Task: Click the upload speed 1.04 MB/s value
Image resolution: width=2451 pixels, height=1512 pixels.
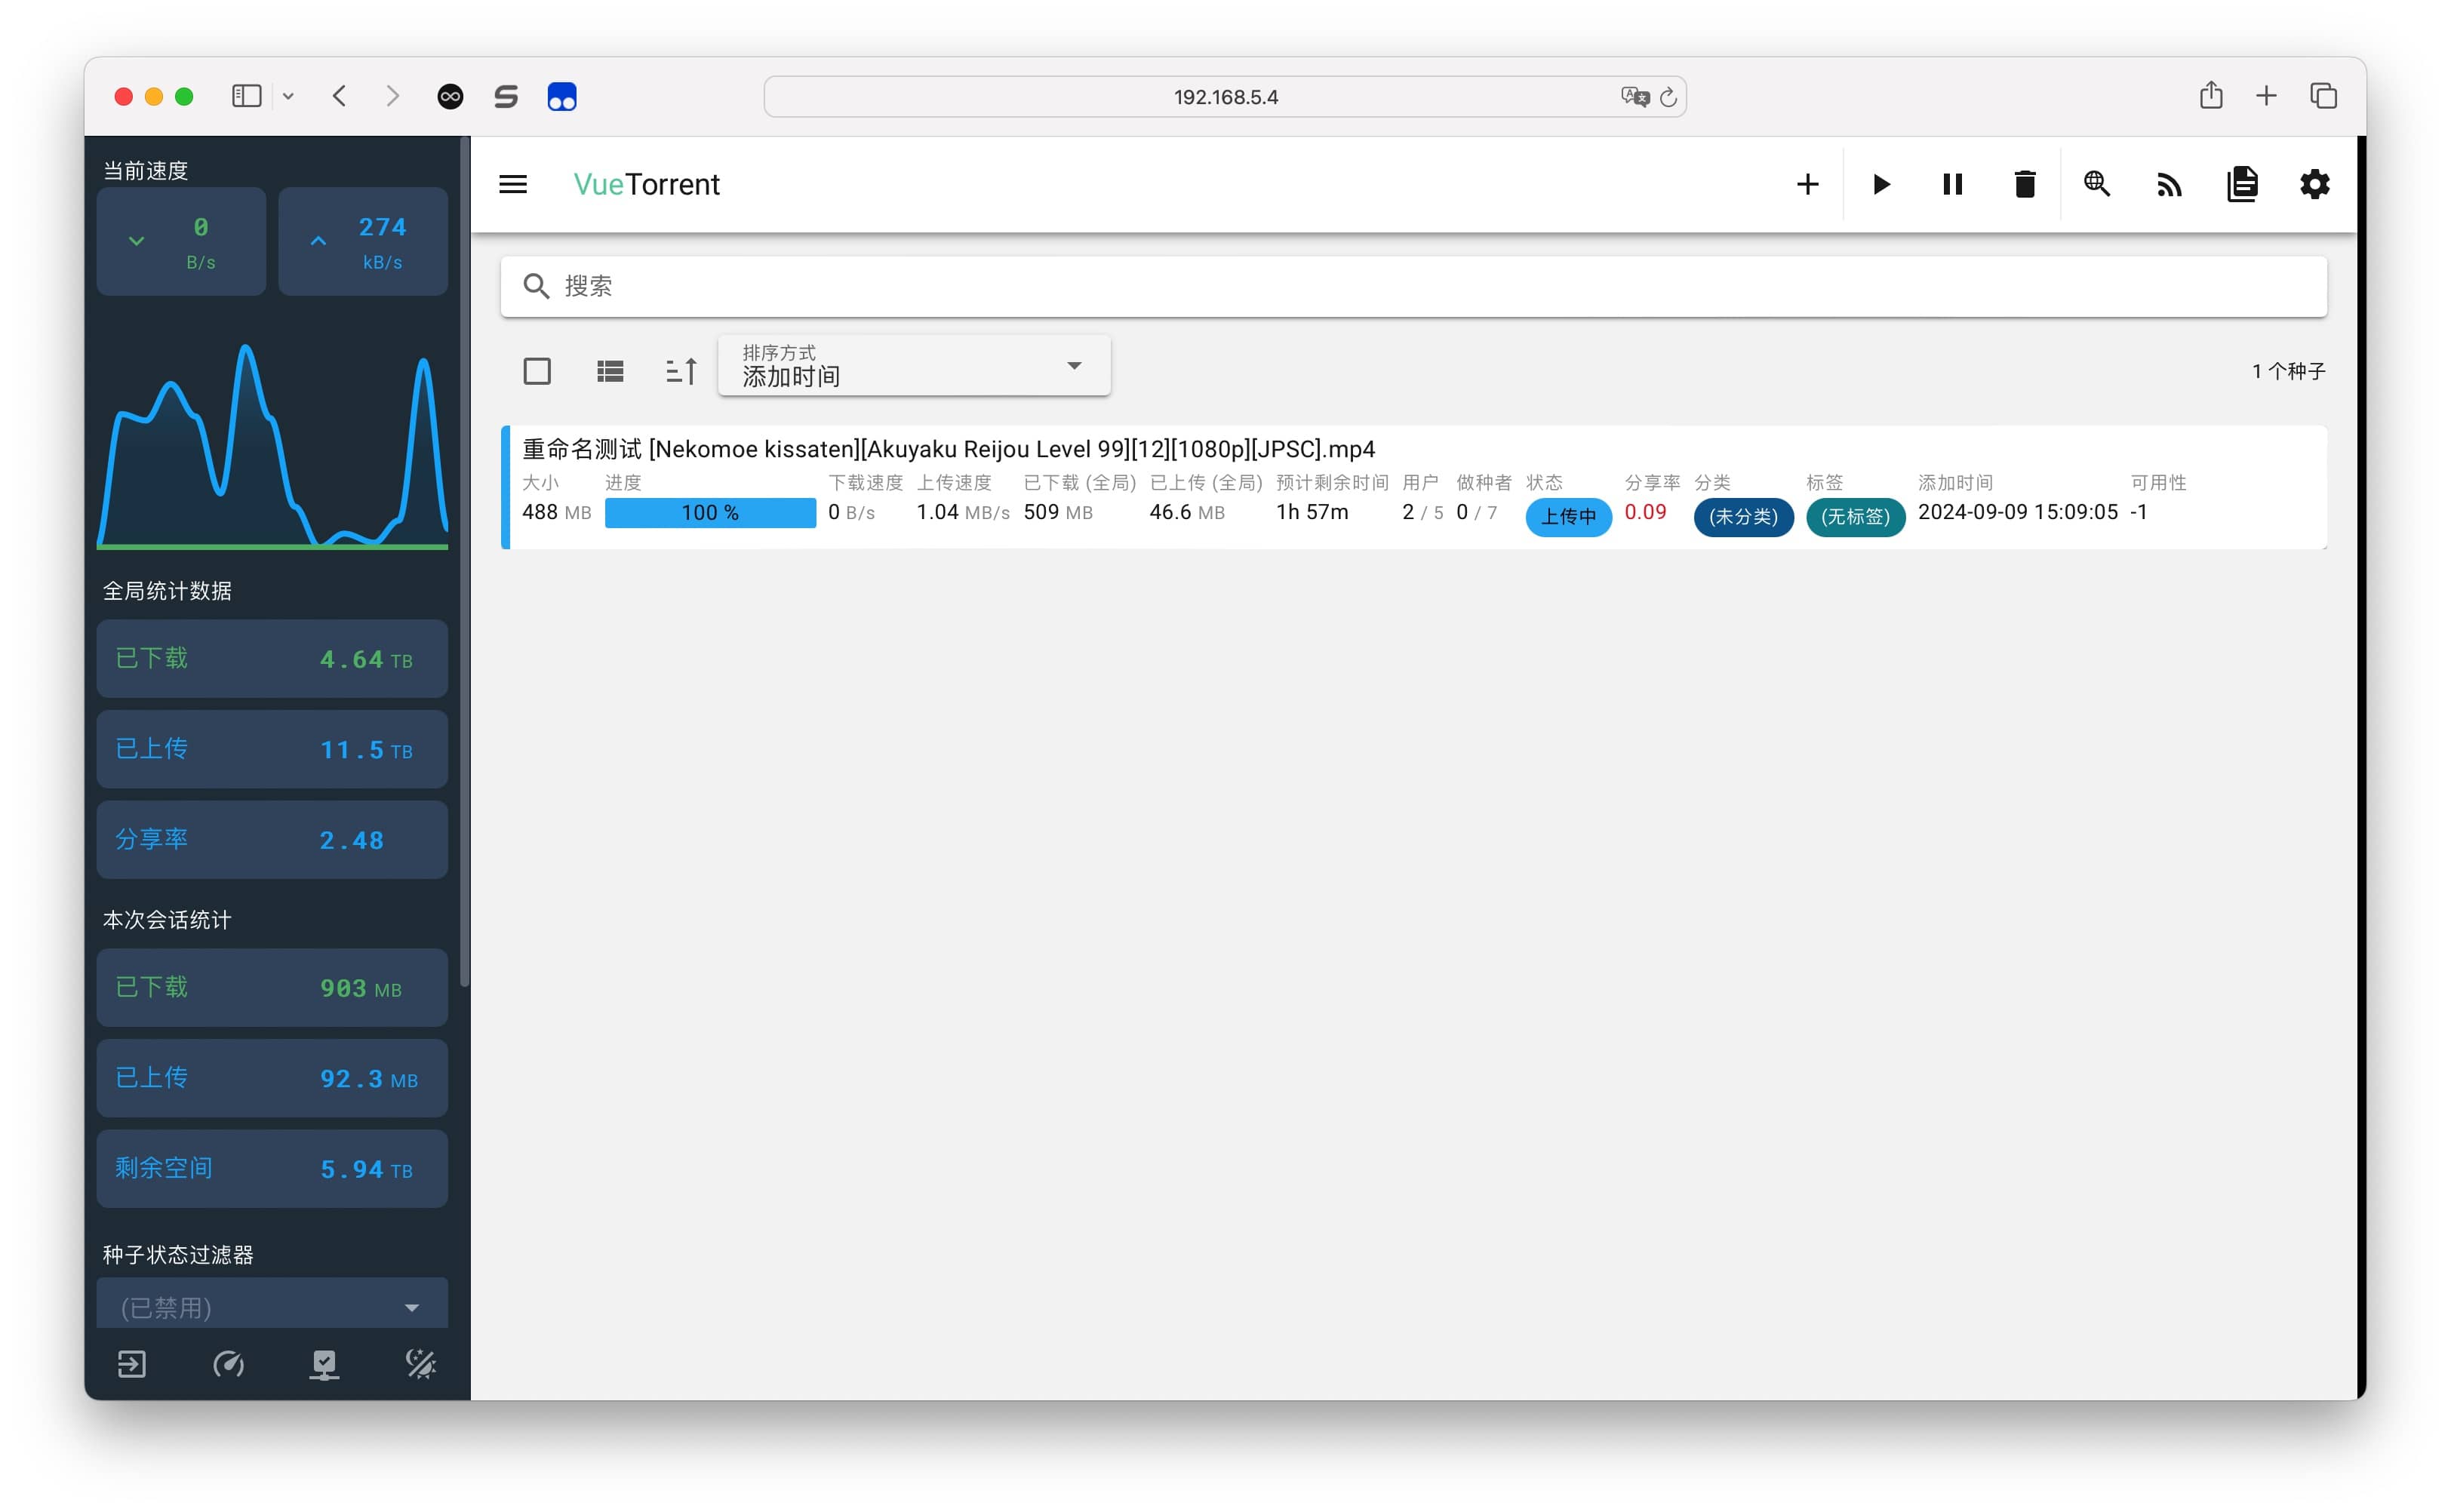Action: (x=962, y=512)
